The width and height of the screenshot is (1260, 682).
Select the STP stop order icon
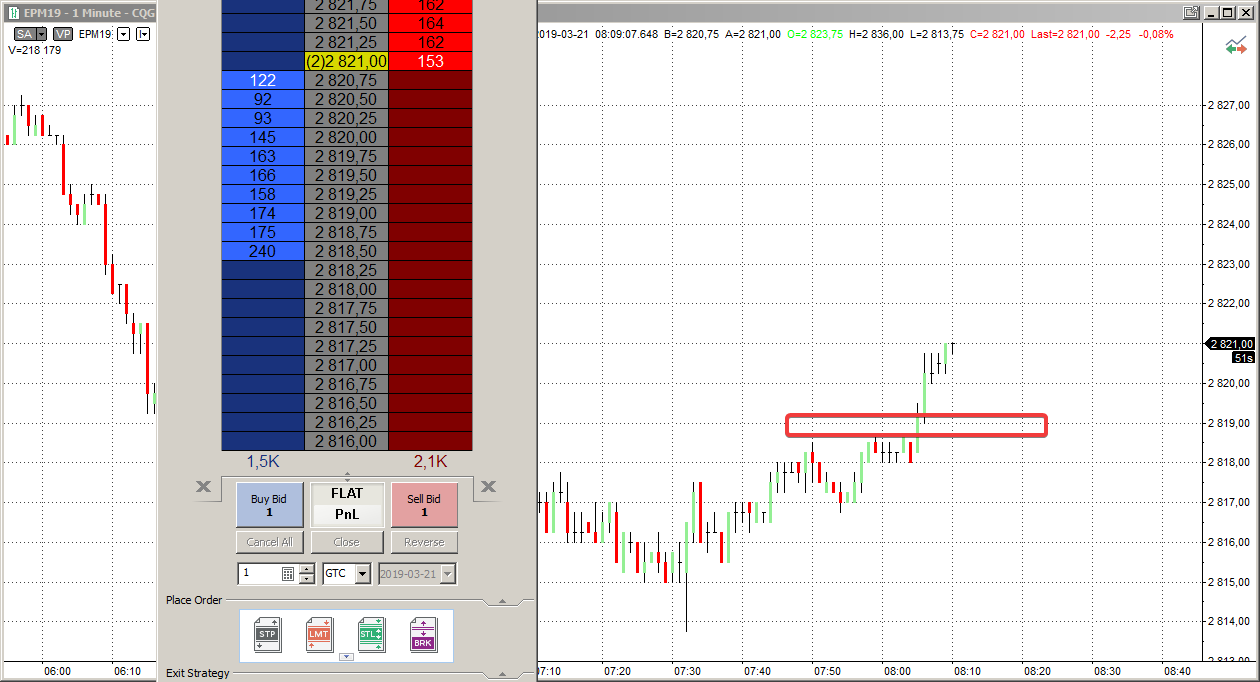tap(267, 635)
